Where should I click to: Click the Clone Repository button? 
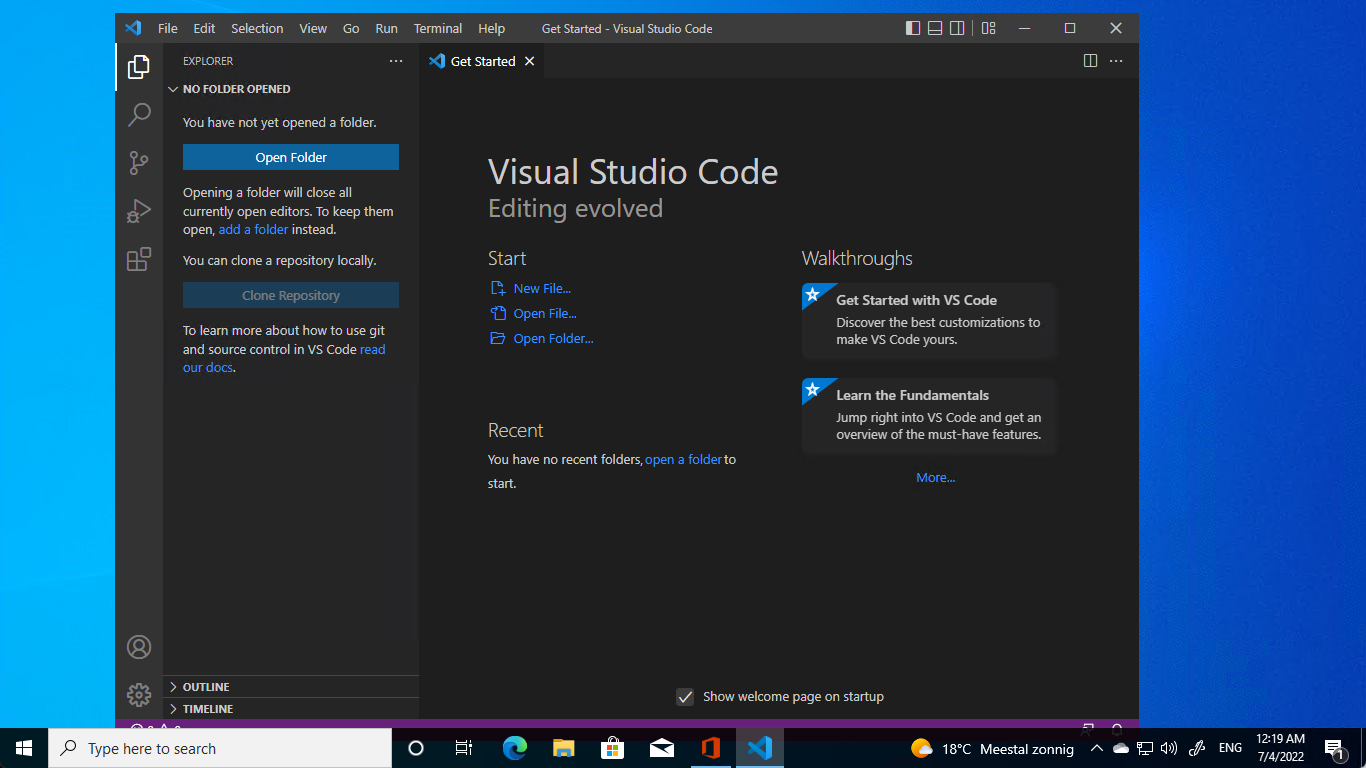coord(291,295)
